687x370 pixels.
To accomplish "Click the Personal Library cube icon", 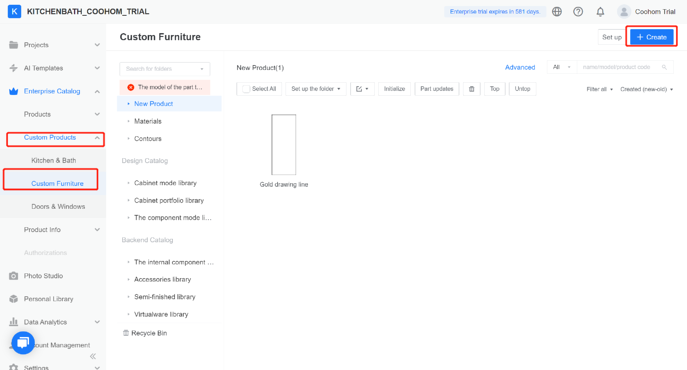I will point(14,299).
